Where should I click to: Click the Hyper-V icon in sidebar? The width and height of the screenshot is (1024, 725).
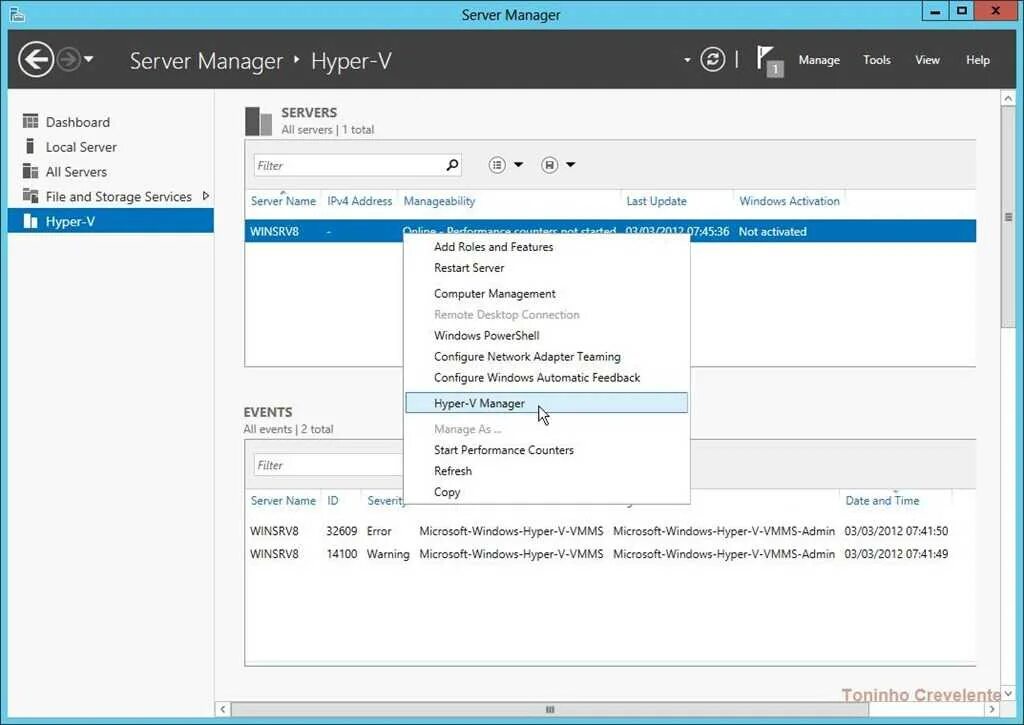pyautogui.click(x=30, y=221)
